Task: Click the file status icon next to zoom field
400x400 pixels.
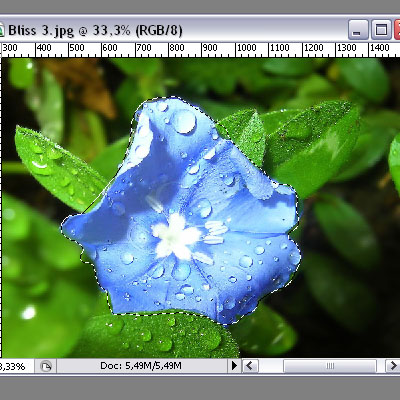Action: click(x=46, y=366)
